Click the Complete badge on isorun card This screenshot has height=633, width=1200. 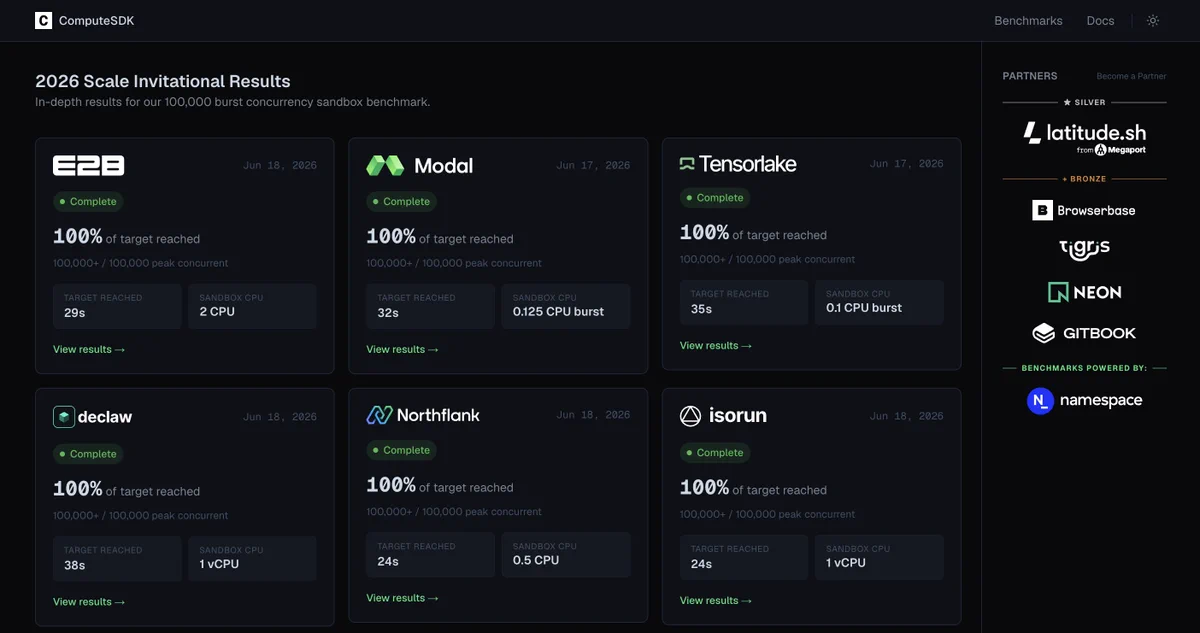(x=715, y=453)
